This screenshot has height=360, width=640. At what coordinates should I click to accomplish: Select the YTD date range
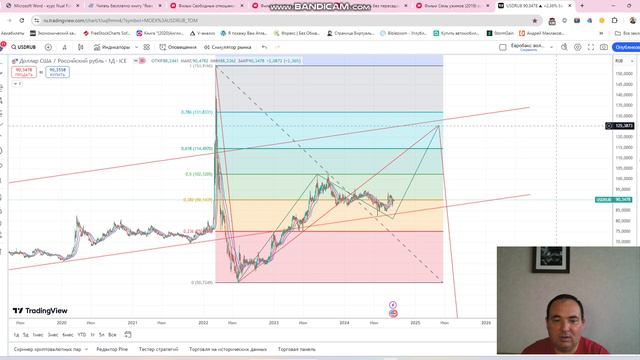(x=82, y=335)
